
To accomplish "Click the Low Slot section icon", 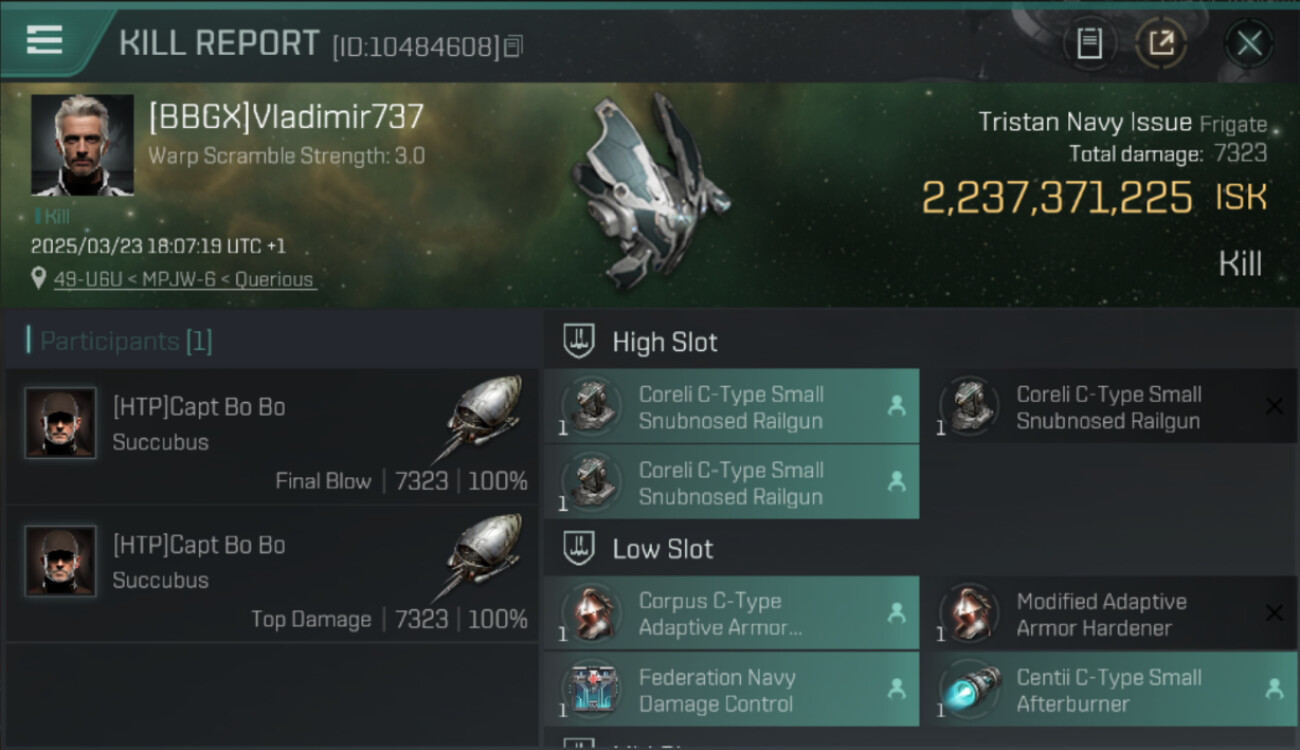I will click(x=580, y=548).
